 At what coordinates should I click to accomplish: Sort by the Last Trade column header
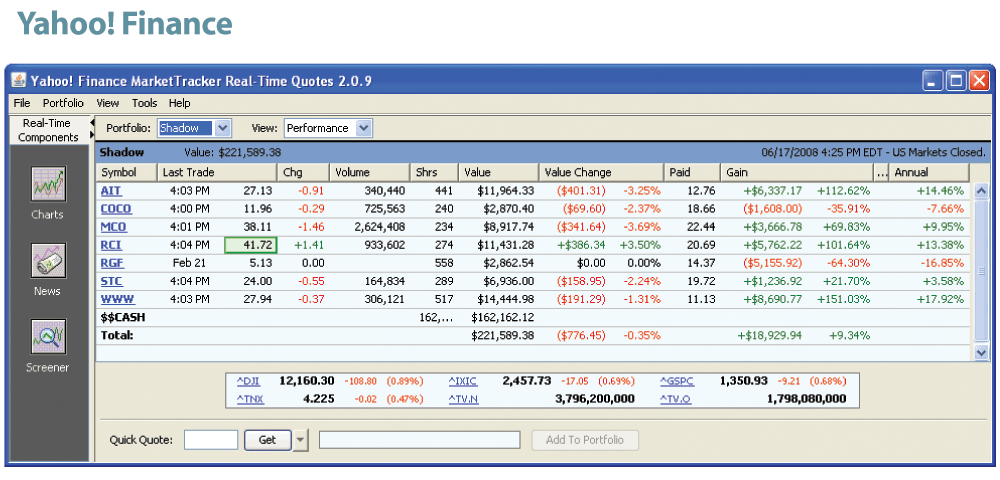point(217,172)
